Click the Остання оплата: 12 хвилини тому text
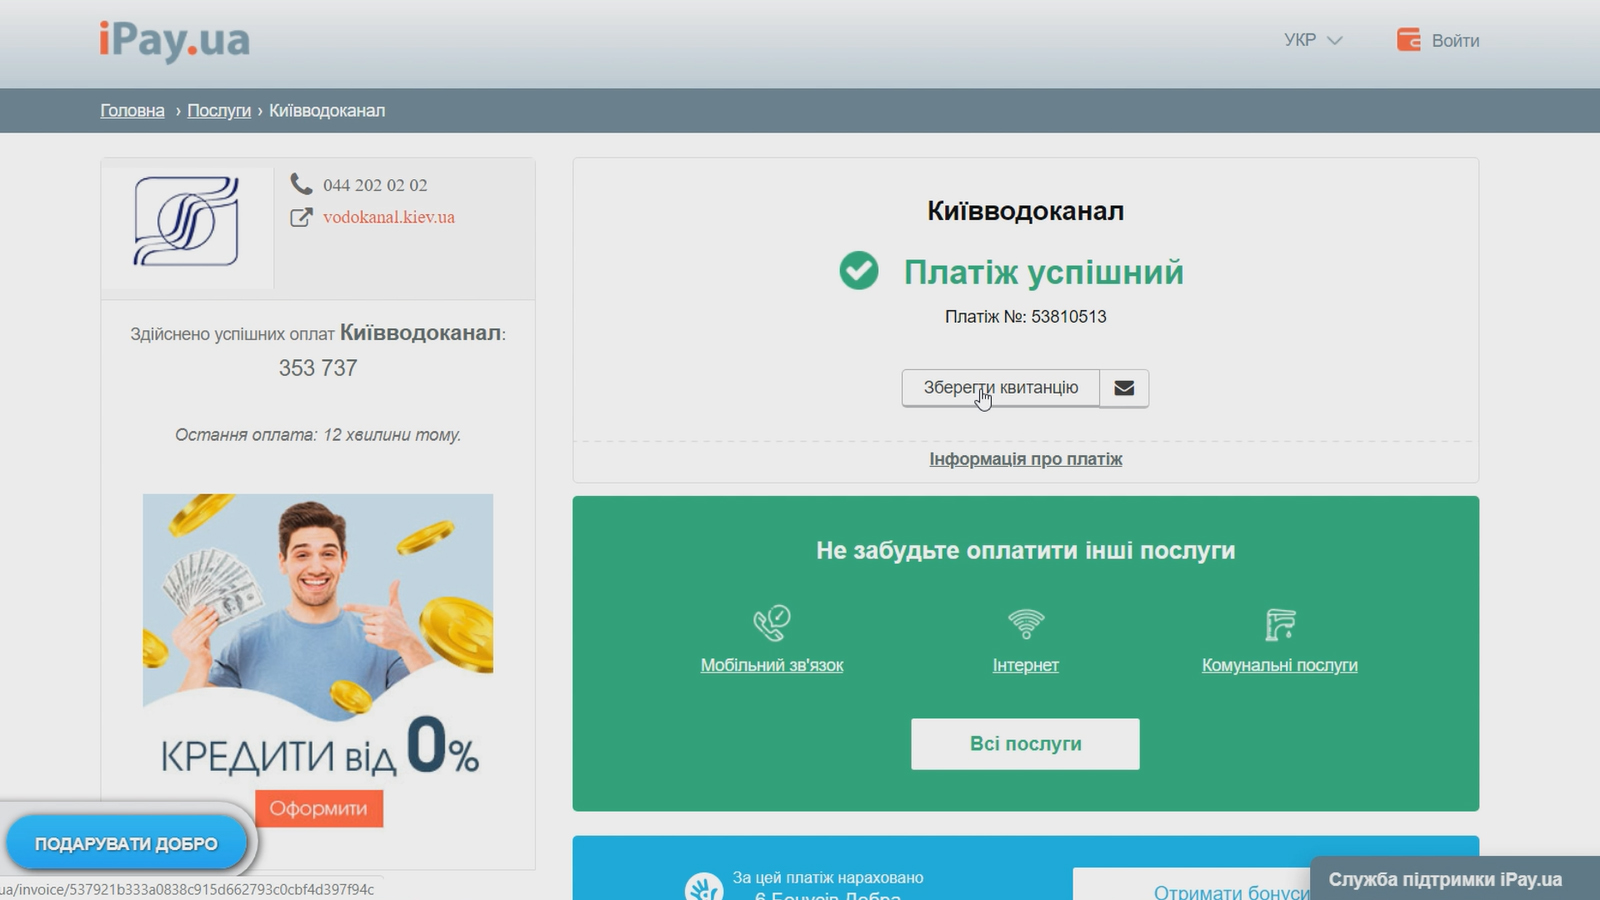 point(318,435)
